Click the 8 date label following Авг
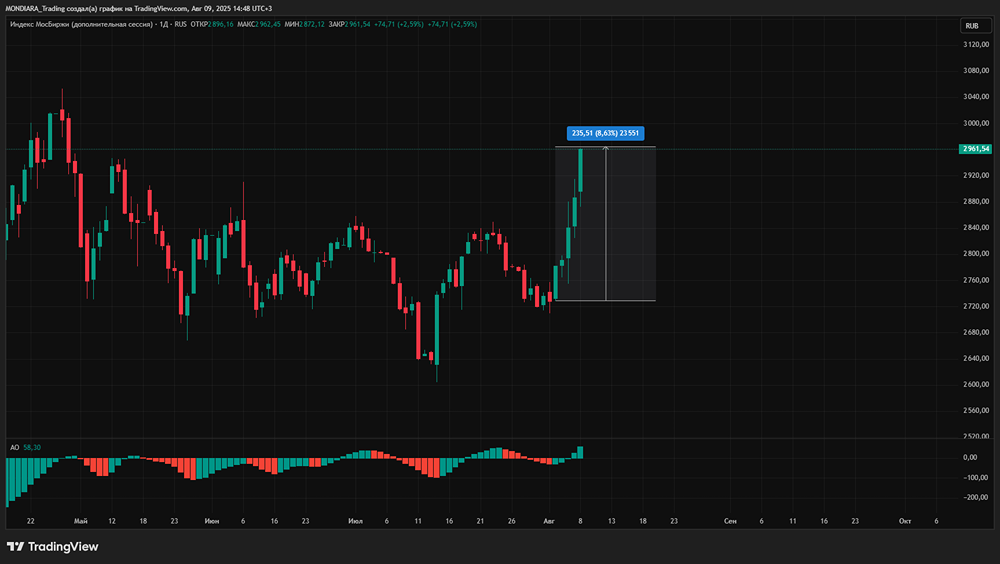 click(x=580, y=521)
